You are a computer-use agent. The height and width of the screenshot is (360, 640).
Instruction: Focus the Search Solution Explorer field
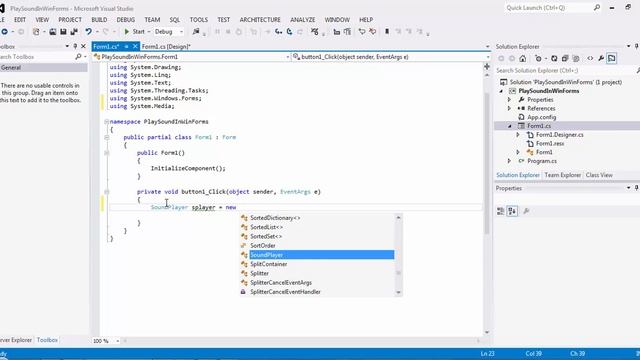tap(565, 71)
